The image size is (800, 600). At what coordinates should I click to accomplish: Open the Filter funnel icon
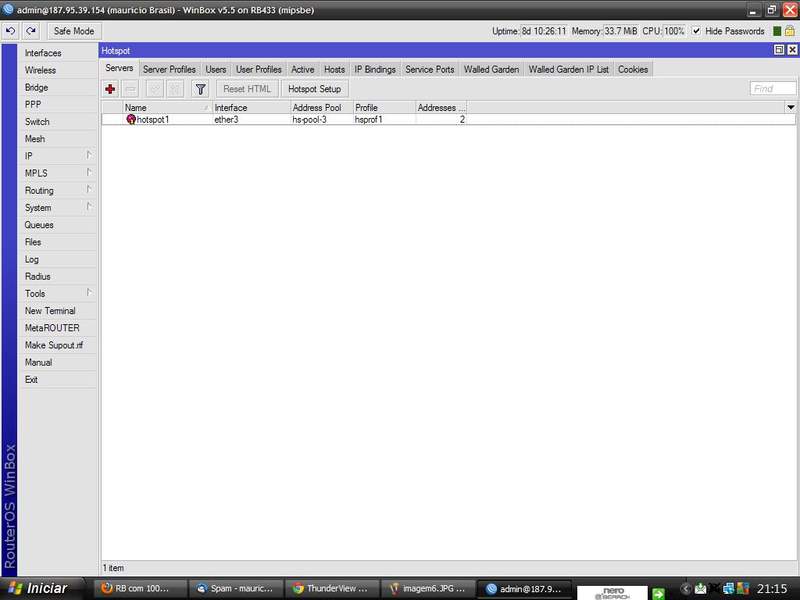coord(201,89)
